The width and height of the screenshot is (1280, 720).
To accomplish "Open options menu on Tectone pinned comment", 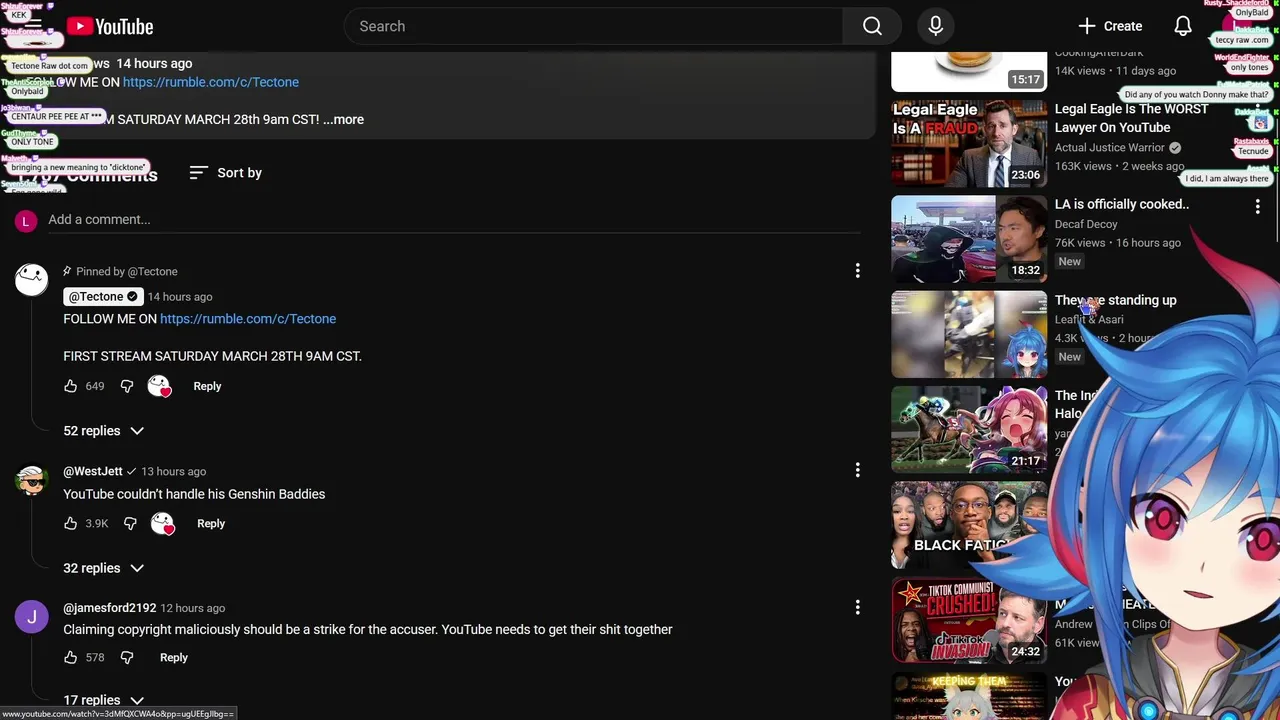I will (857, 271).
